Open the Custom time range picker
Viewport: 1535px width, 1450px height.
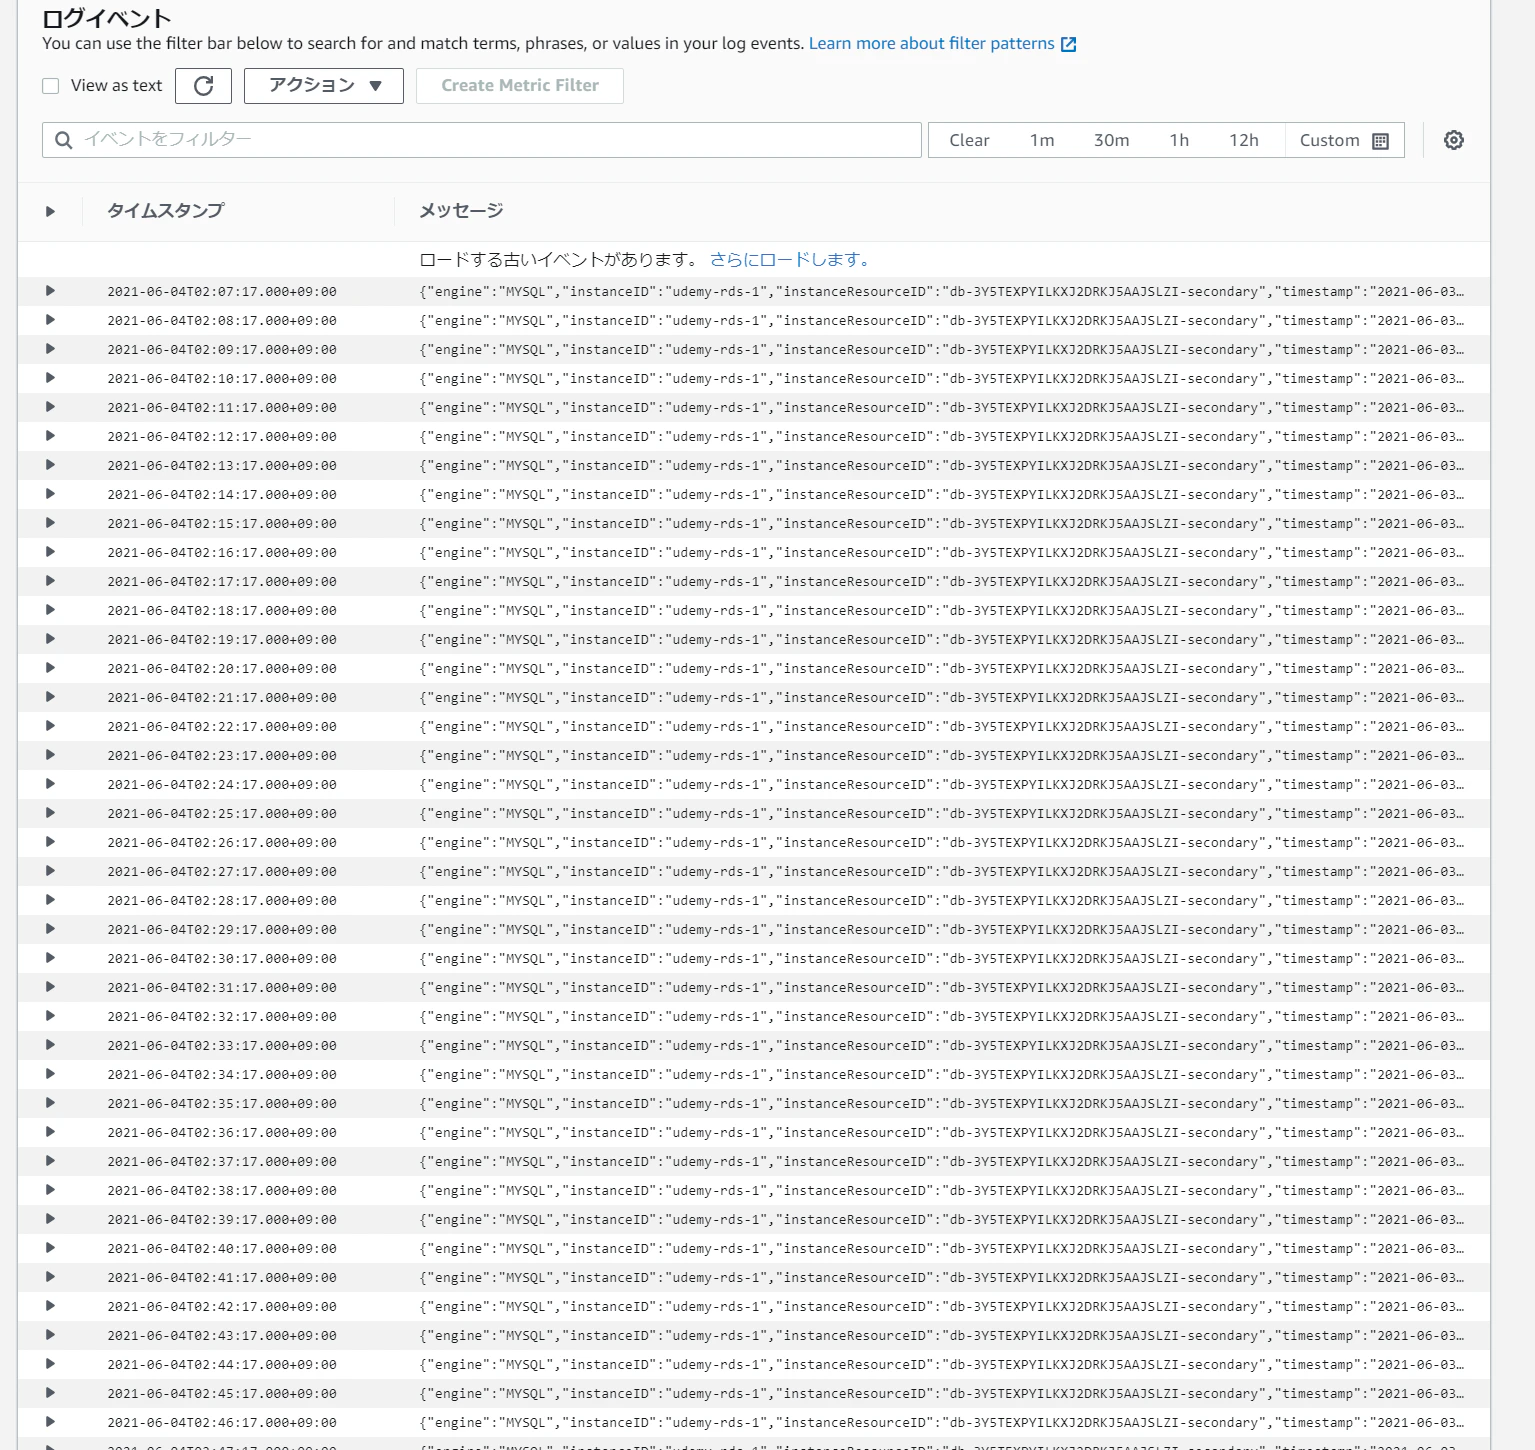click(x=1344, y=140)
